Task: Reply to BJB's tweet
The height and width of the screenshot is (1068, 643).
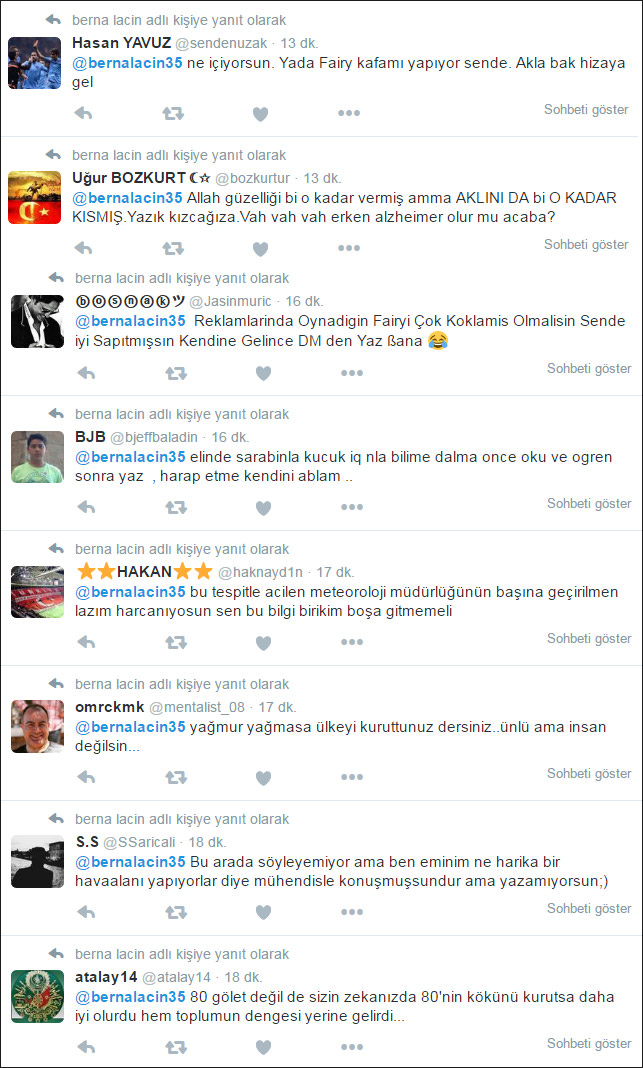Action: click(x=86, y=507)
